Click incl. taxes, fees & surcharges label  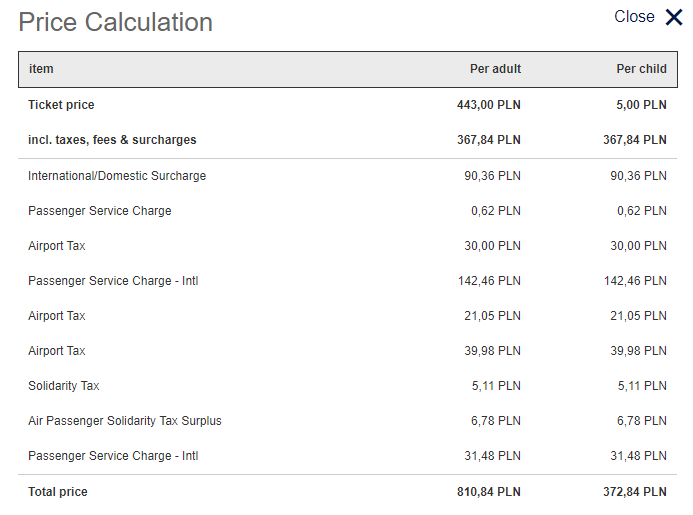[x=112, y=140]
